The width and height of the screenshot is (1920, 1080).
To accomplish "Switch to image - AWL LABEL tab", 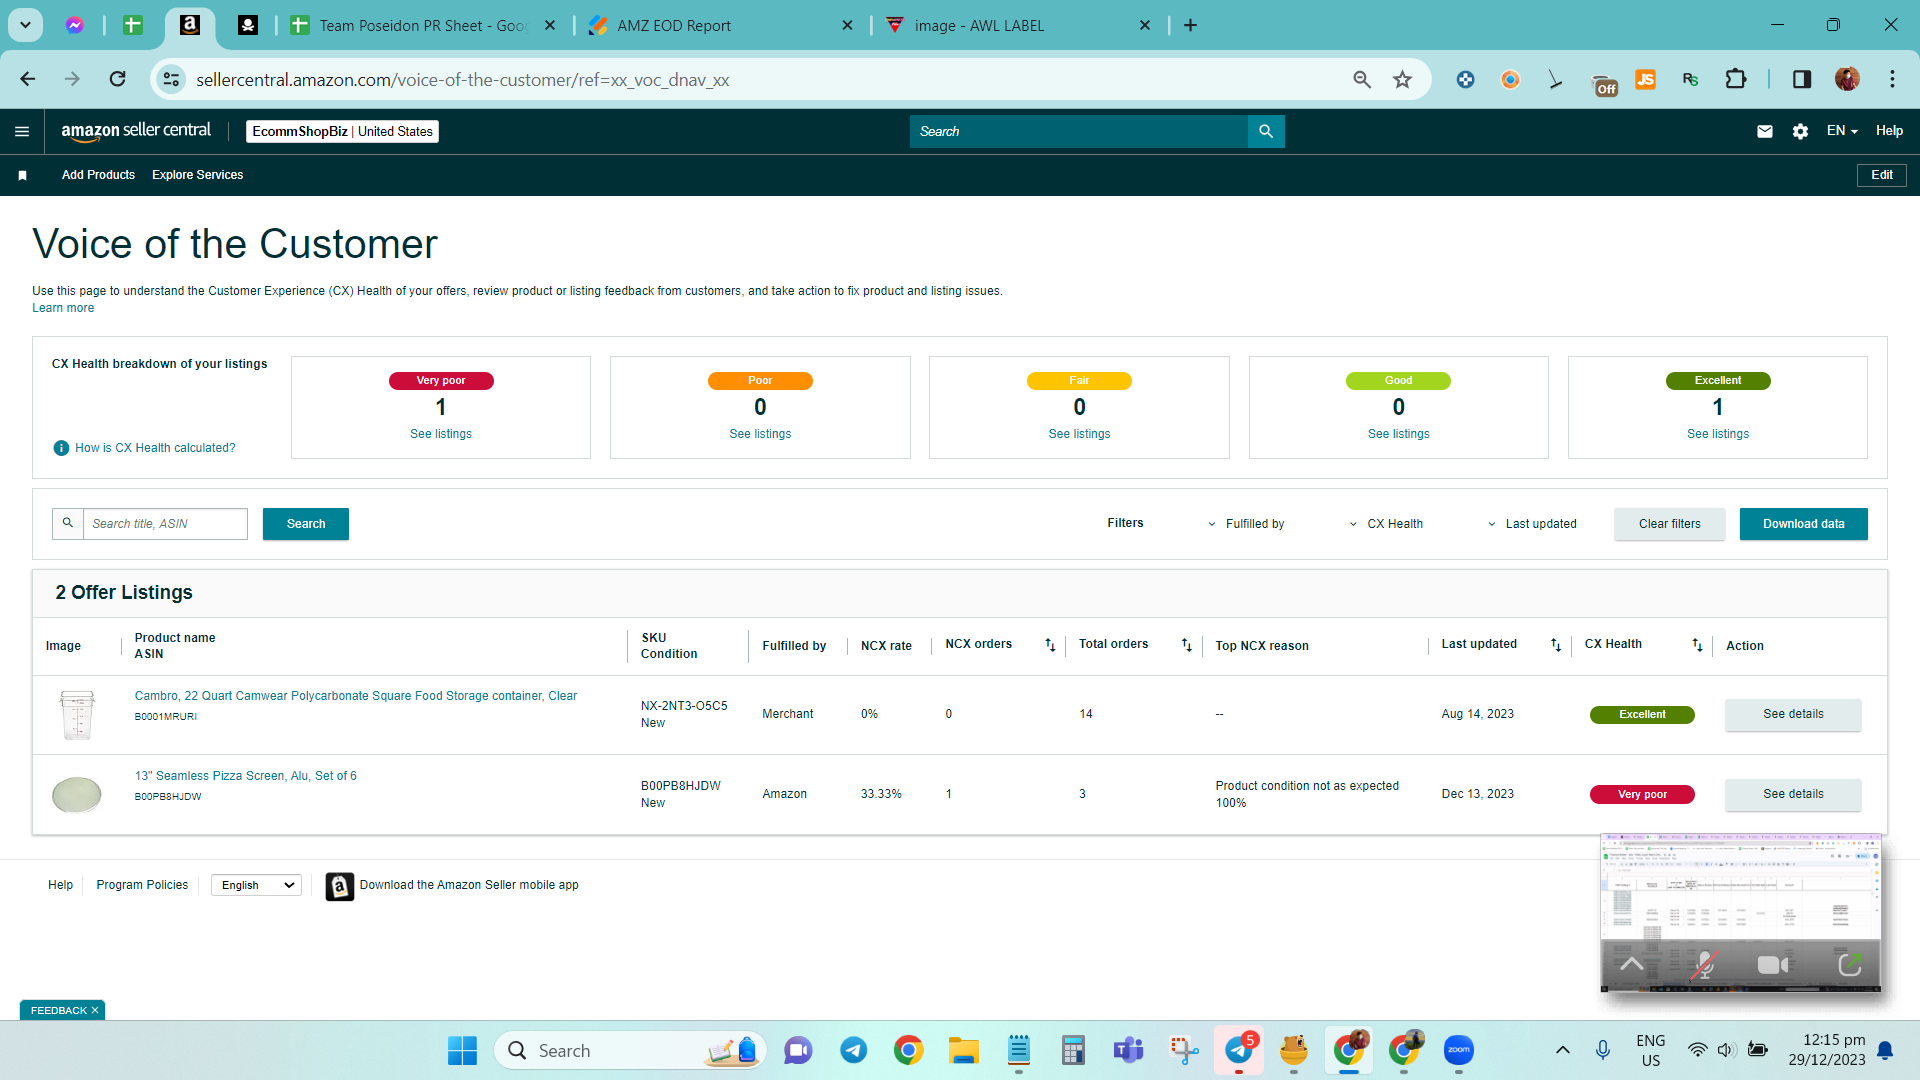I will [x=1017, y=26].
